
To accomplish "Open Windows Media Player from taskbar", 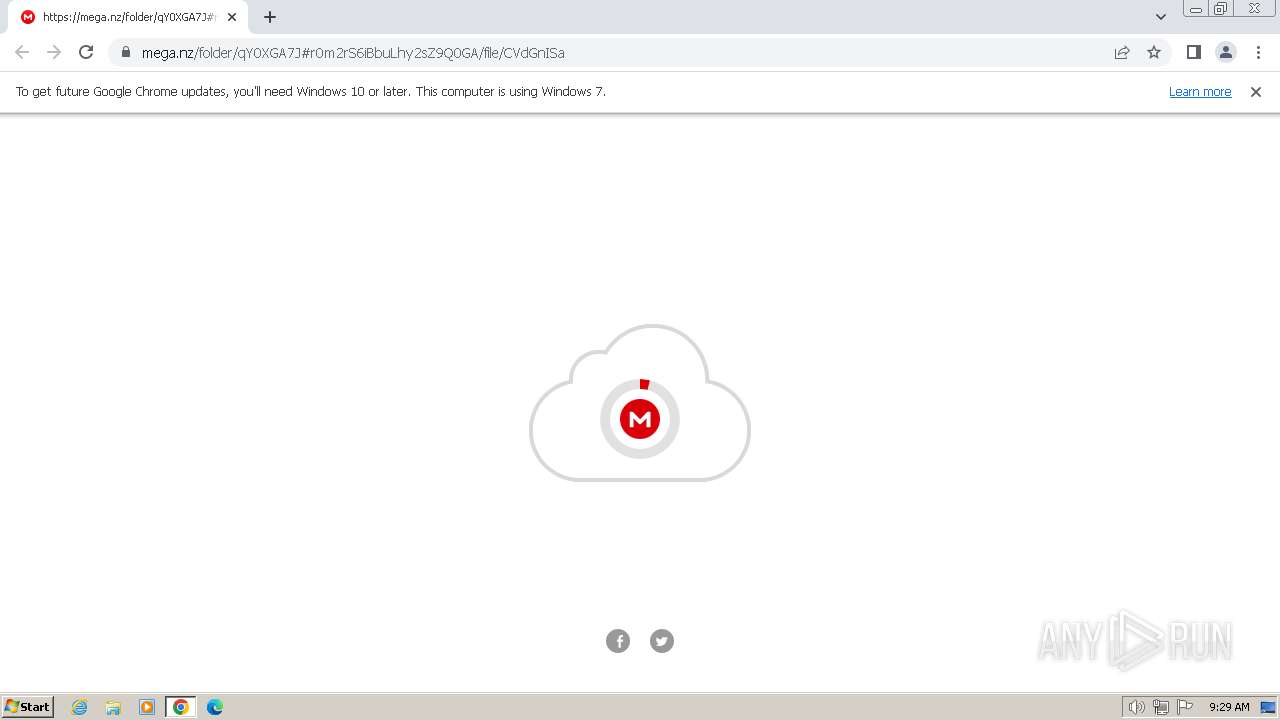I will point(147,707).
